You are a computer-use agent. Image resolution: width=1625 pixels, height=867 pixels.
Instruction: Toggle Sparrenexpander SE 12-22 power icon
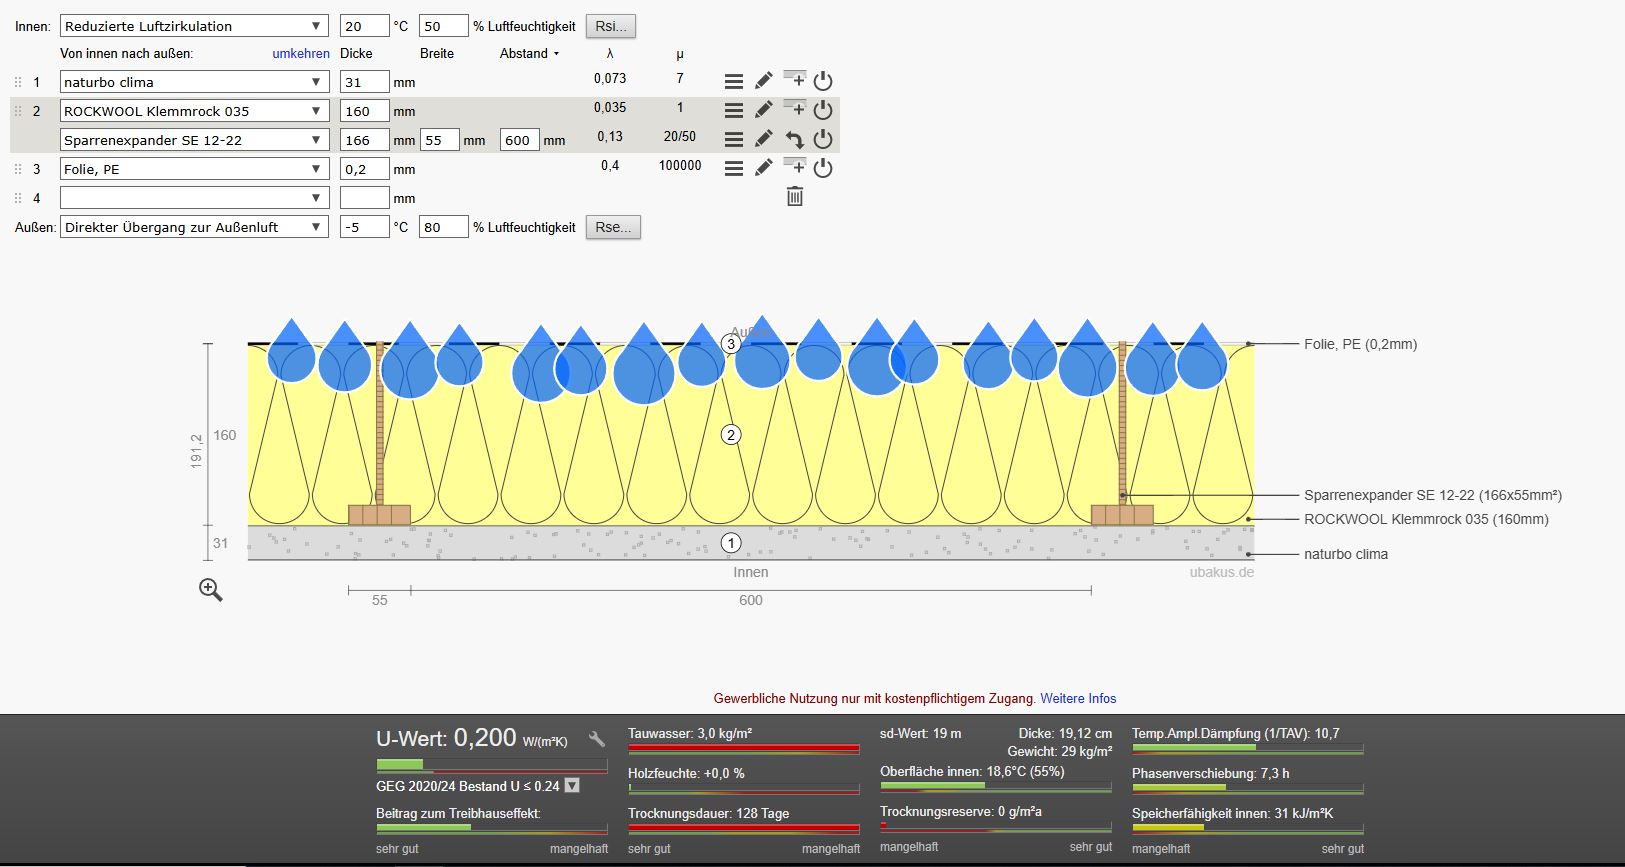823,139
